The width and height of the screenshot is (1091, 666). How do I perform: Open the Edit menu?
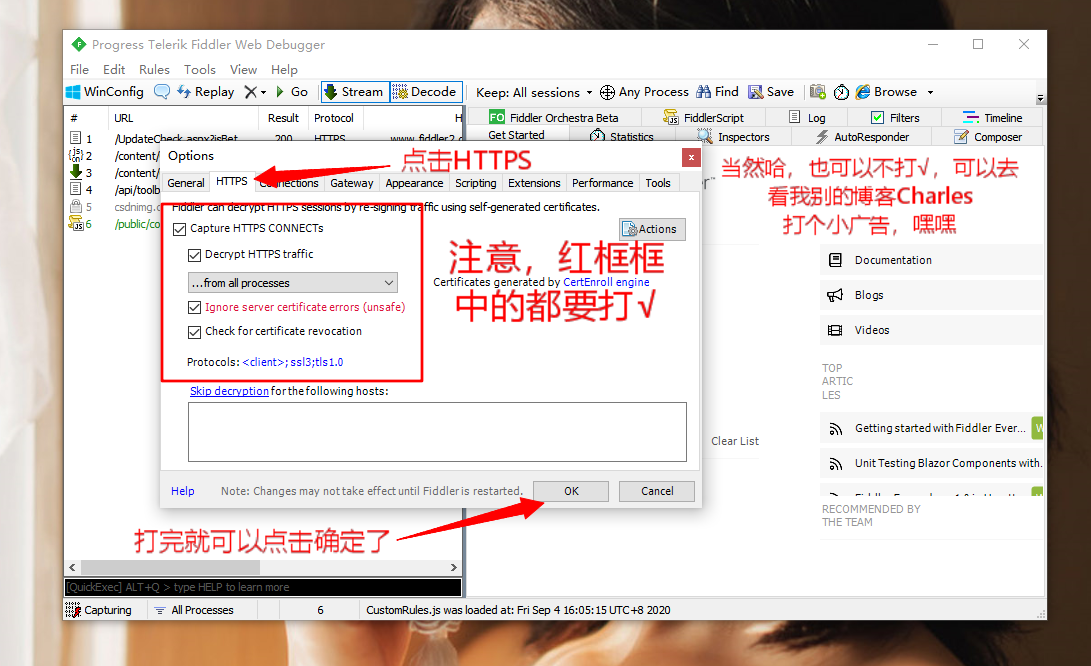[x=114, y=70]
